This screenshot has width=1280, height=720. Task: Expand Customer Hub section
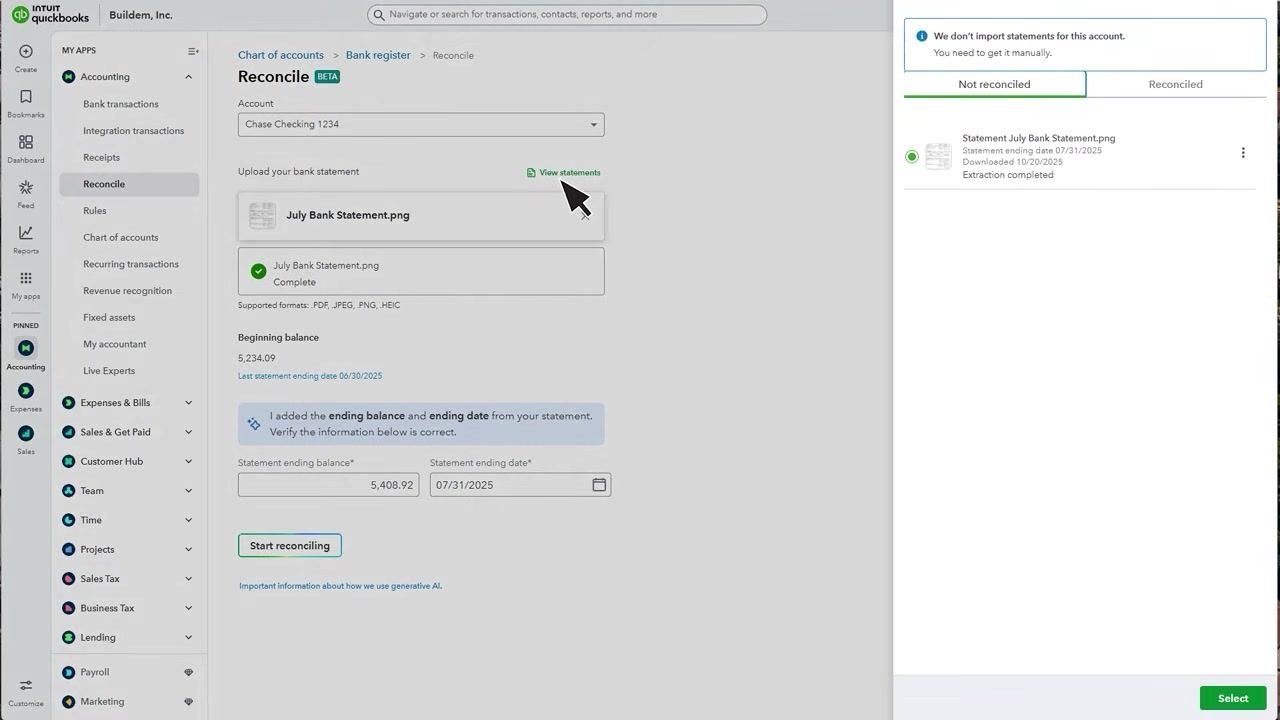point(188,462)
